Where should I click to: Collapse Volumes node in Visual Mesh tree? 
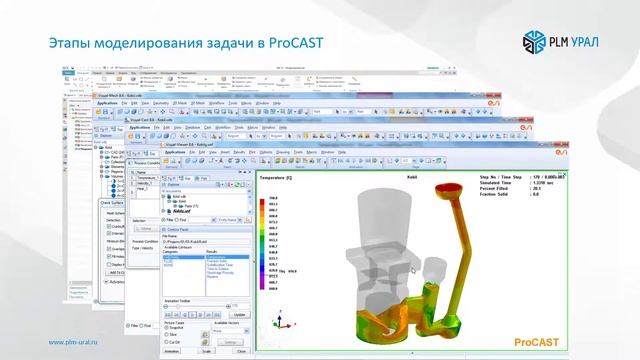tap(102, 177)
